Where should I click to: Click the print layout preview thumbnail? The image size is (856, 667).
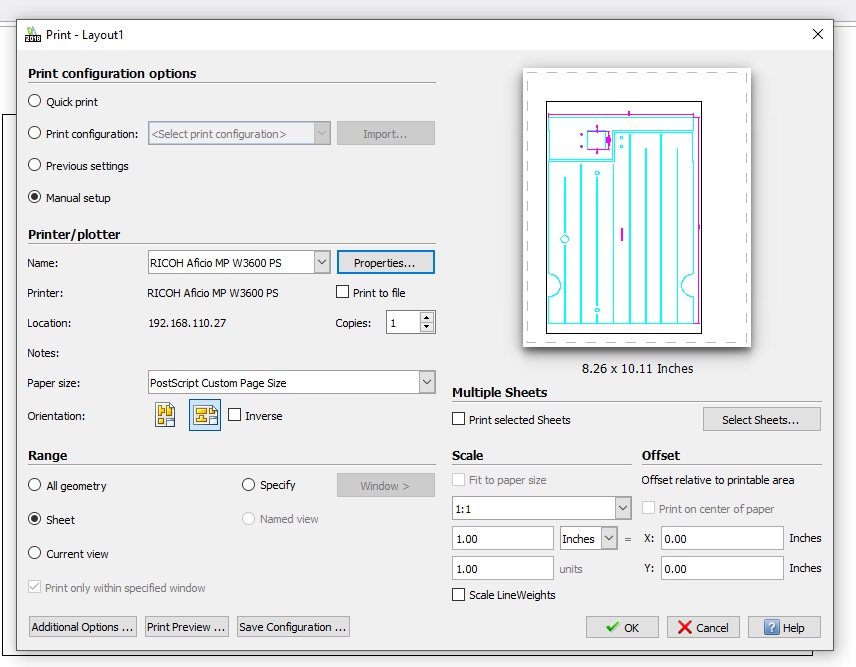(x=637, y=207)
